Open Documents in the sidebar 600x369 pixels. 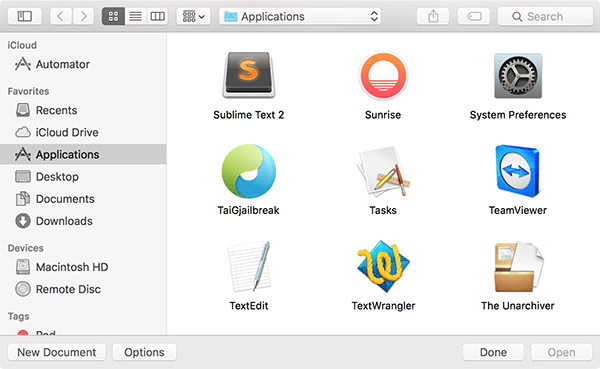tap(83, 199)
